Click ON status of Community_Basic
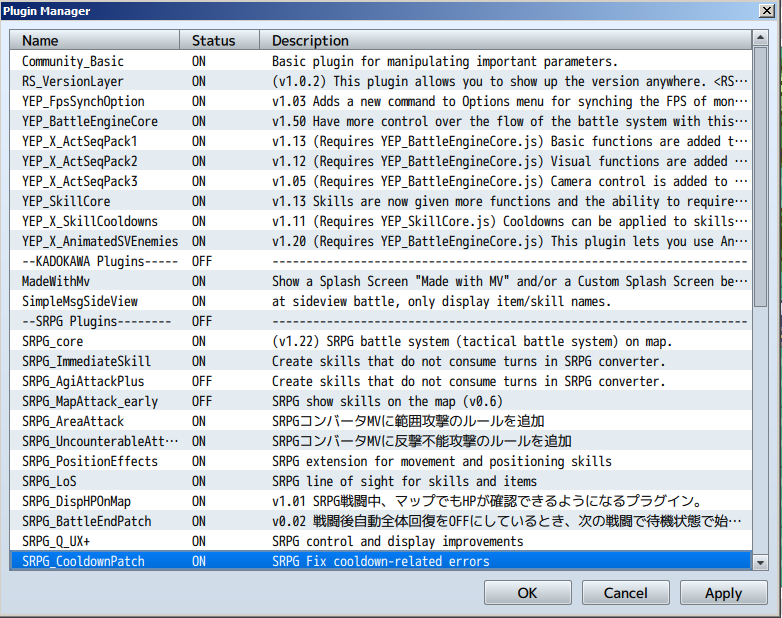The height and width of the screenshot is (618, 782). coord(198,61)
